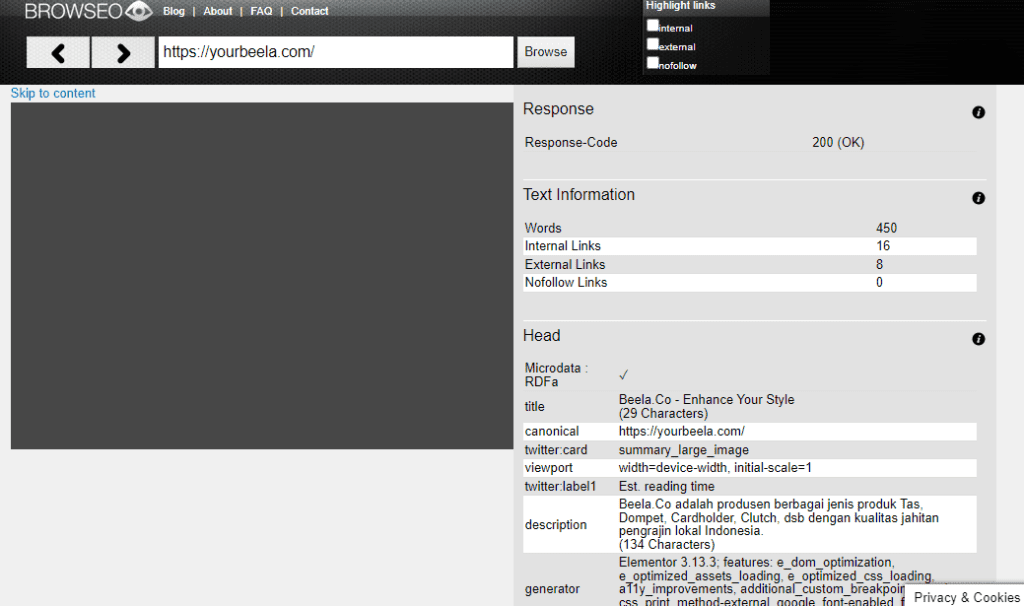Viewport: 1024px width, 606px height.
Task: Go back using the left arrow button
Action: pyautogui.click(x=57, y=51)
